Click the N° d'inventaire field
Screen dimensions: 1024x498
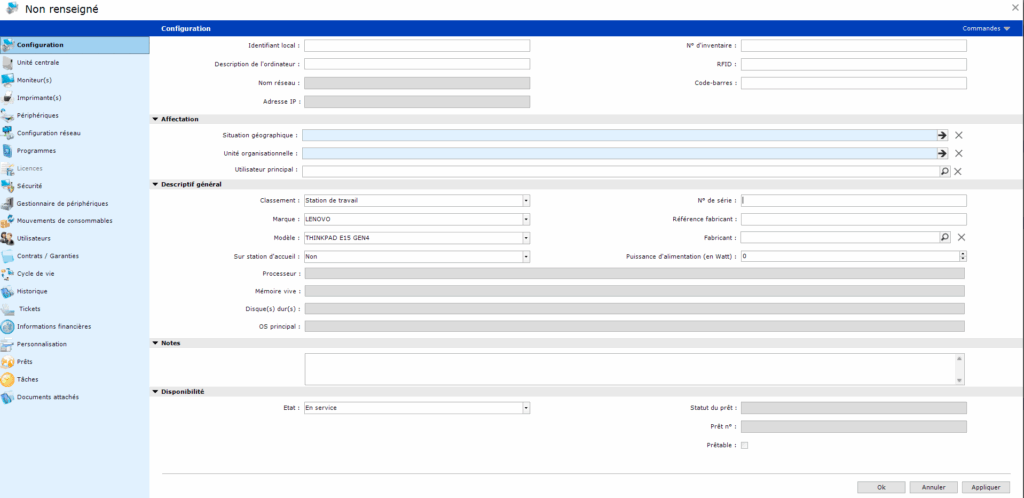(854, 46)
